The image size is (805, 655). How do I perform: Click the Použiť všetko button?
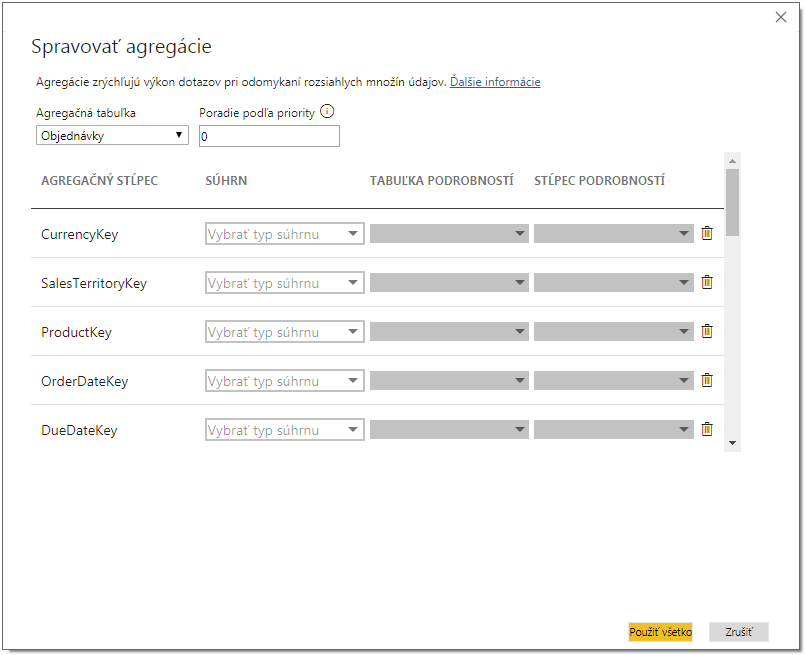pos(660,632)
